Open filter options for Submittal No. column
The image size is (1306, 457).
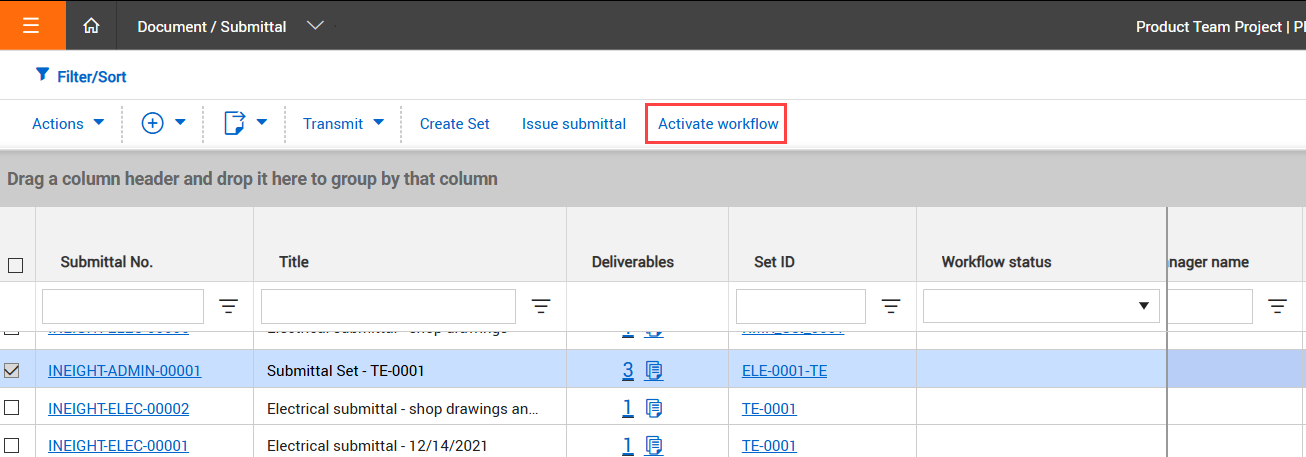228,307
